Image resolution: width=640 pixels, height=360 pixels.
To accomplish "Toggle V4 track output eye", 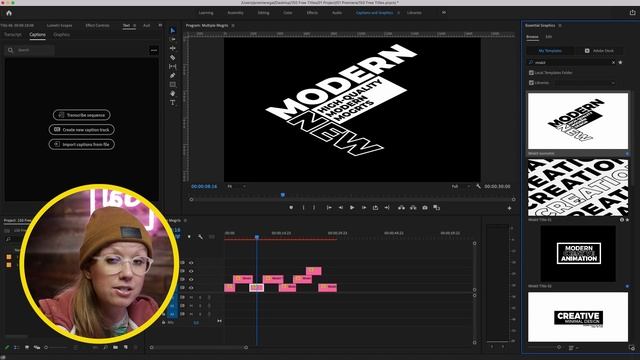I will tap(191, 263).
